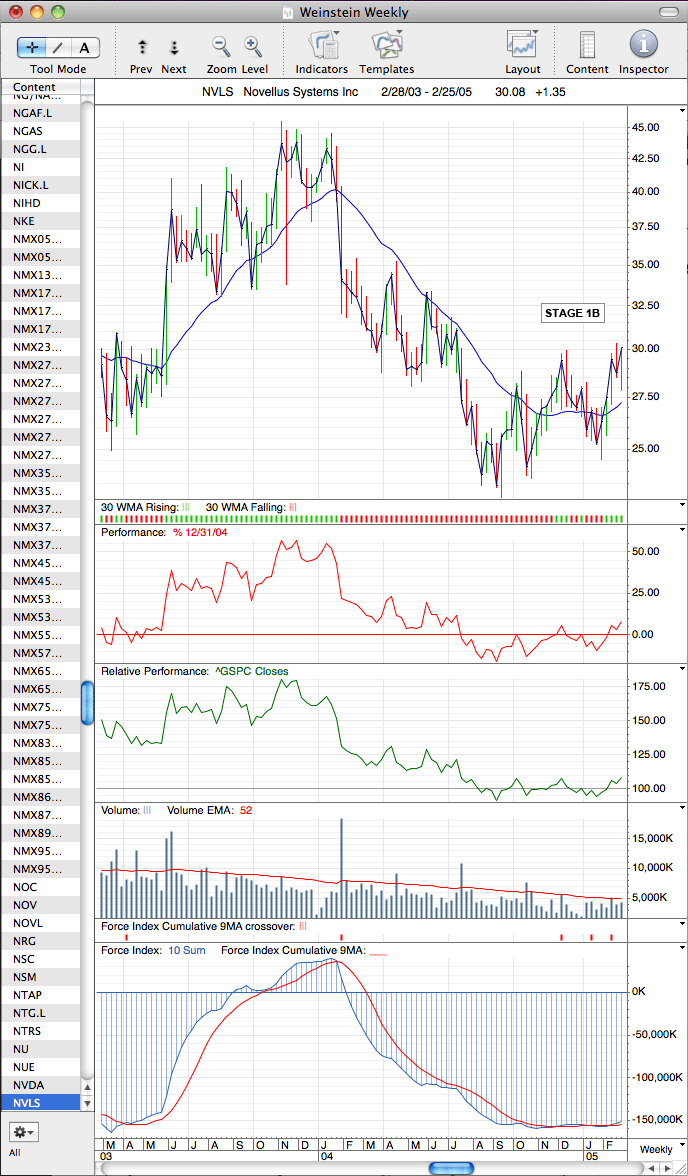The height and width of the screenshot is (1176, 688).
Task: Select NMX86… in the content list
Action: [40, 796]
